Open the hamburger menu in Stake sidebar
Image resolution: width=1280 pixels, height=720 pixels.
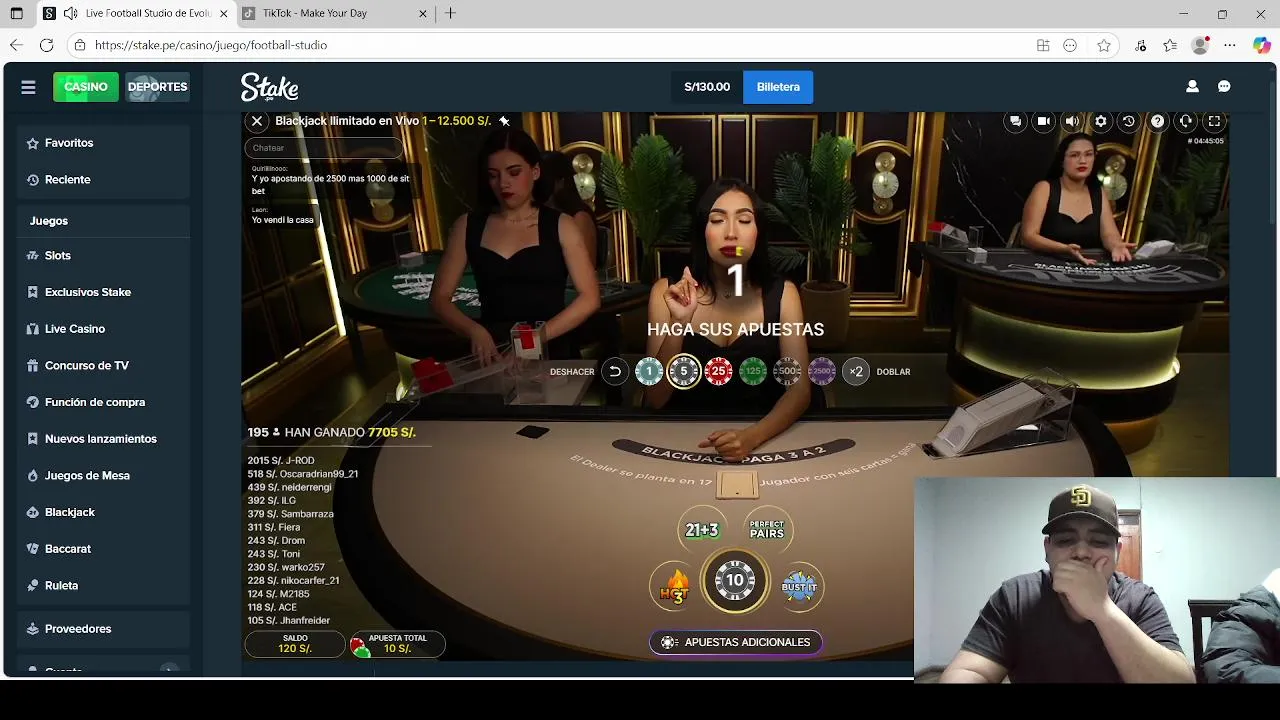pos(28,87)
